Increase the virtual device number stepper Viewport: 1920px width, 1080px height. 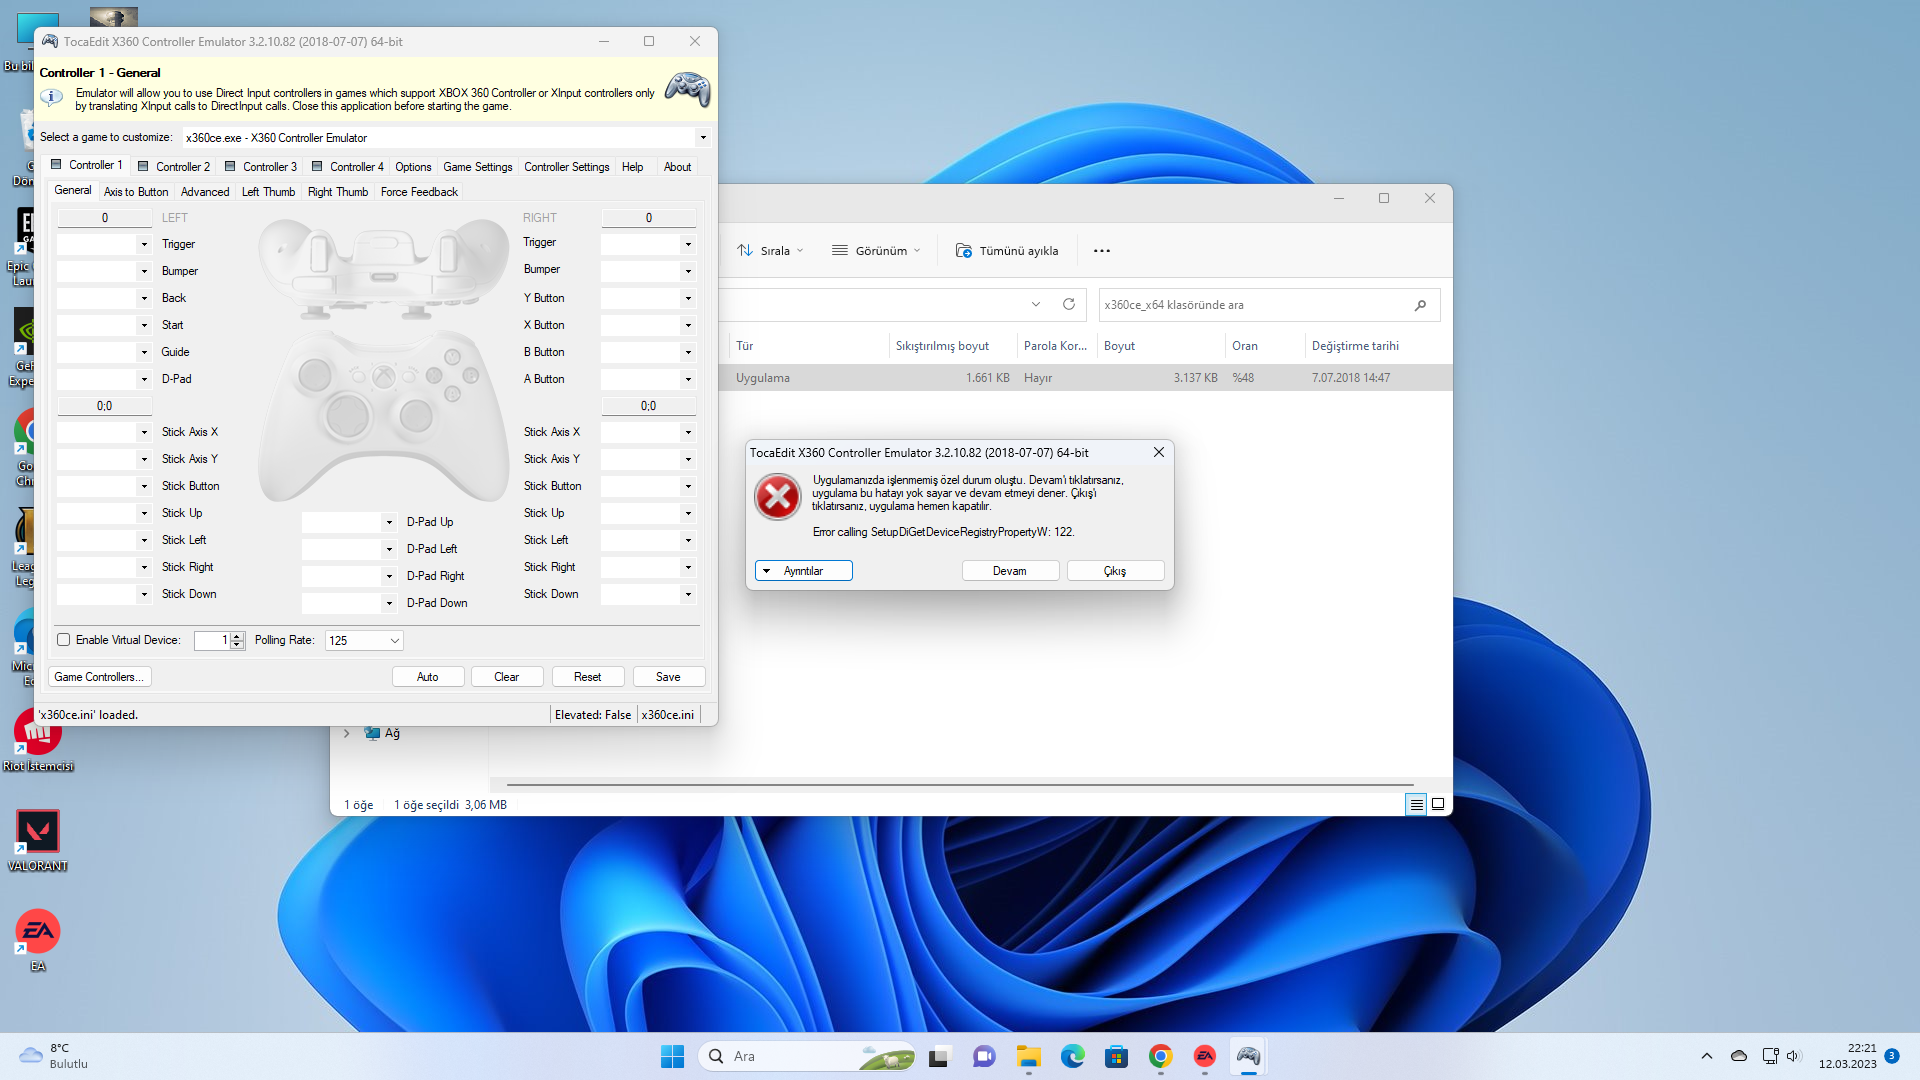(237, 636)
